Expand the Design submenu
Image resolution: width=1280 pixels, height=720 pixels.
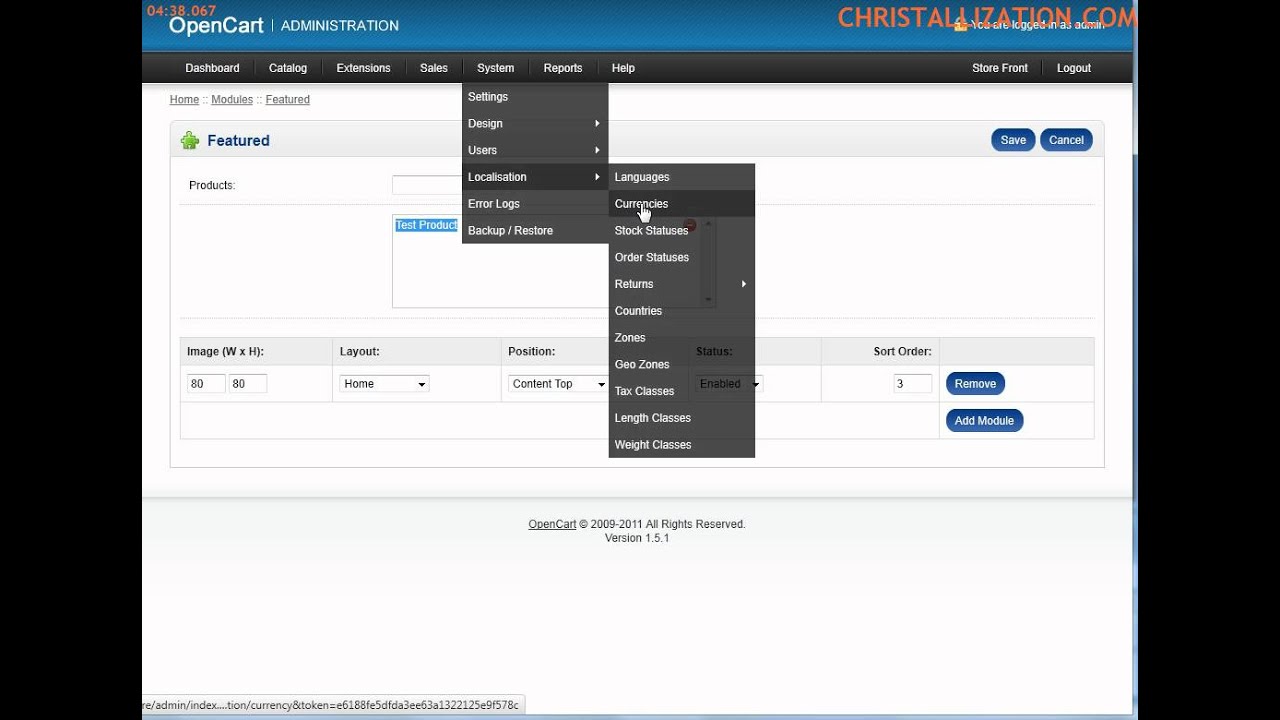pos(535,124)
